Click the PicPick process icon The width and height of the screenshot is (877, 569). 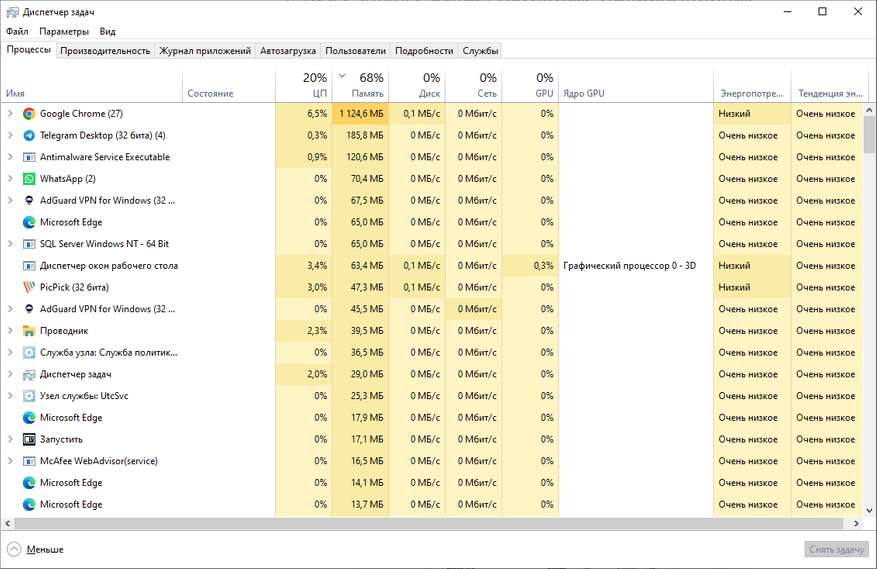[x=29, y=287]
